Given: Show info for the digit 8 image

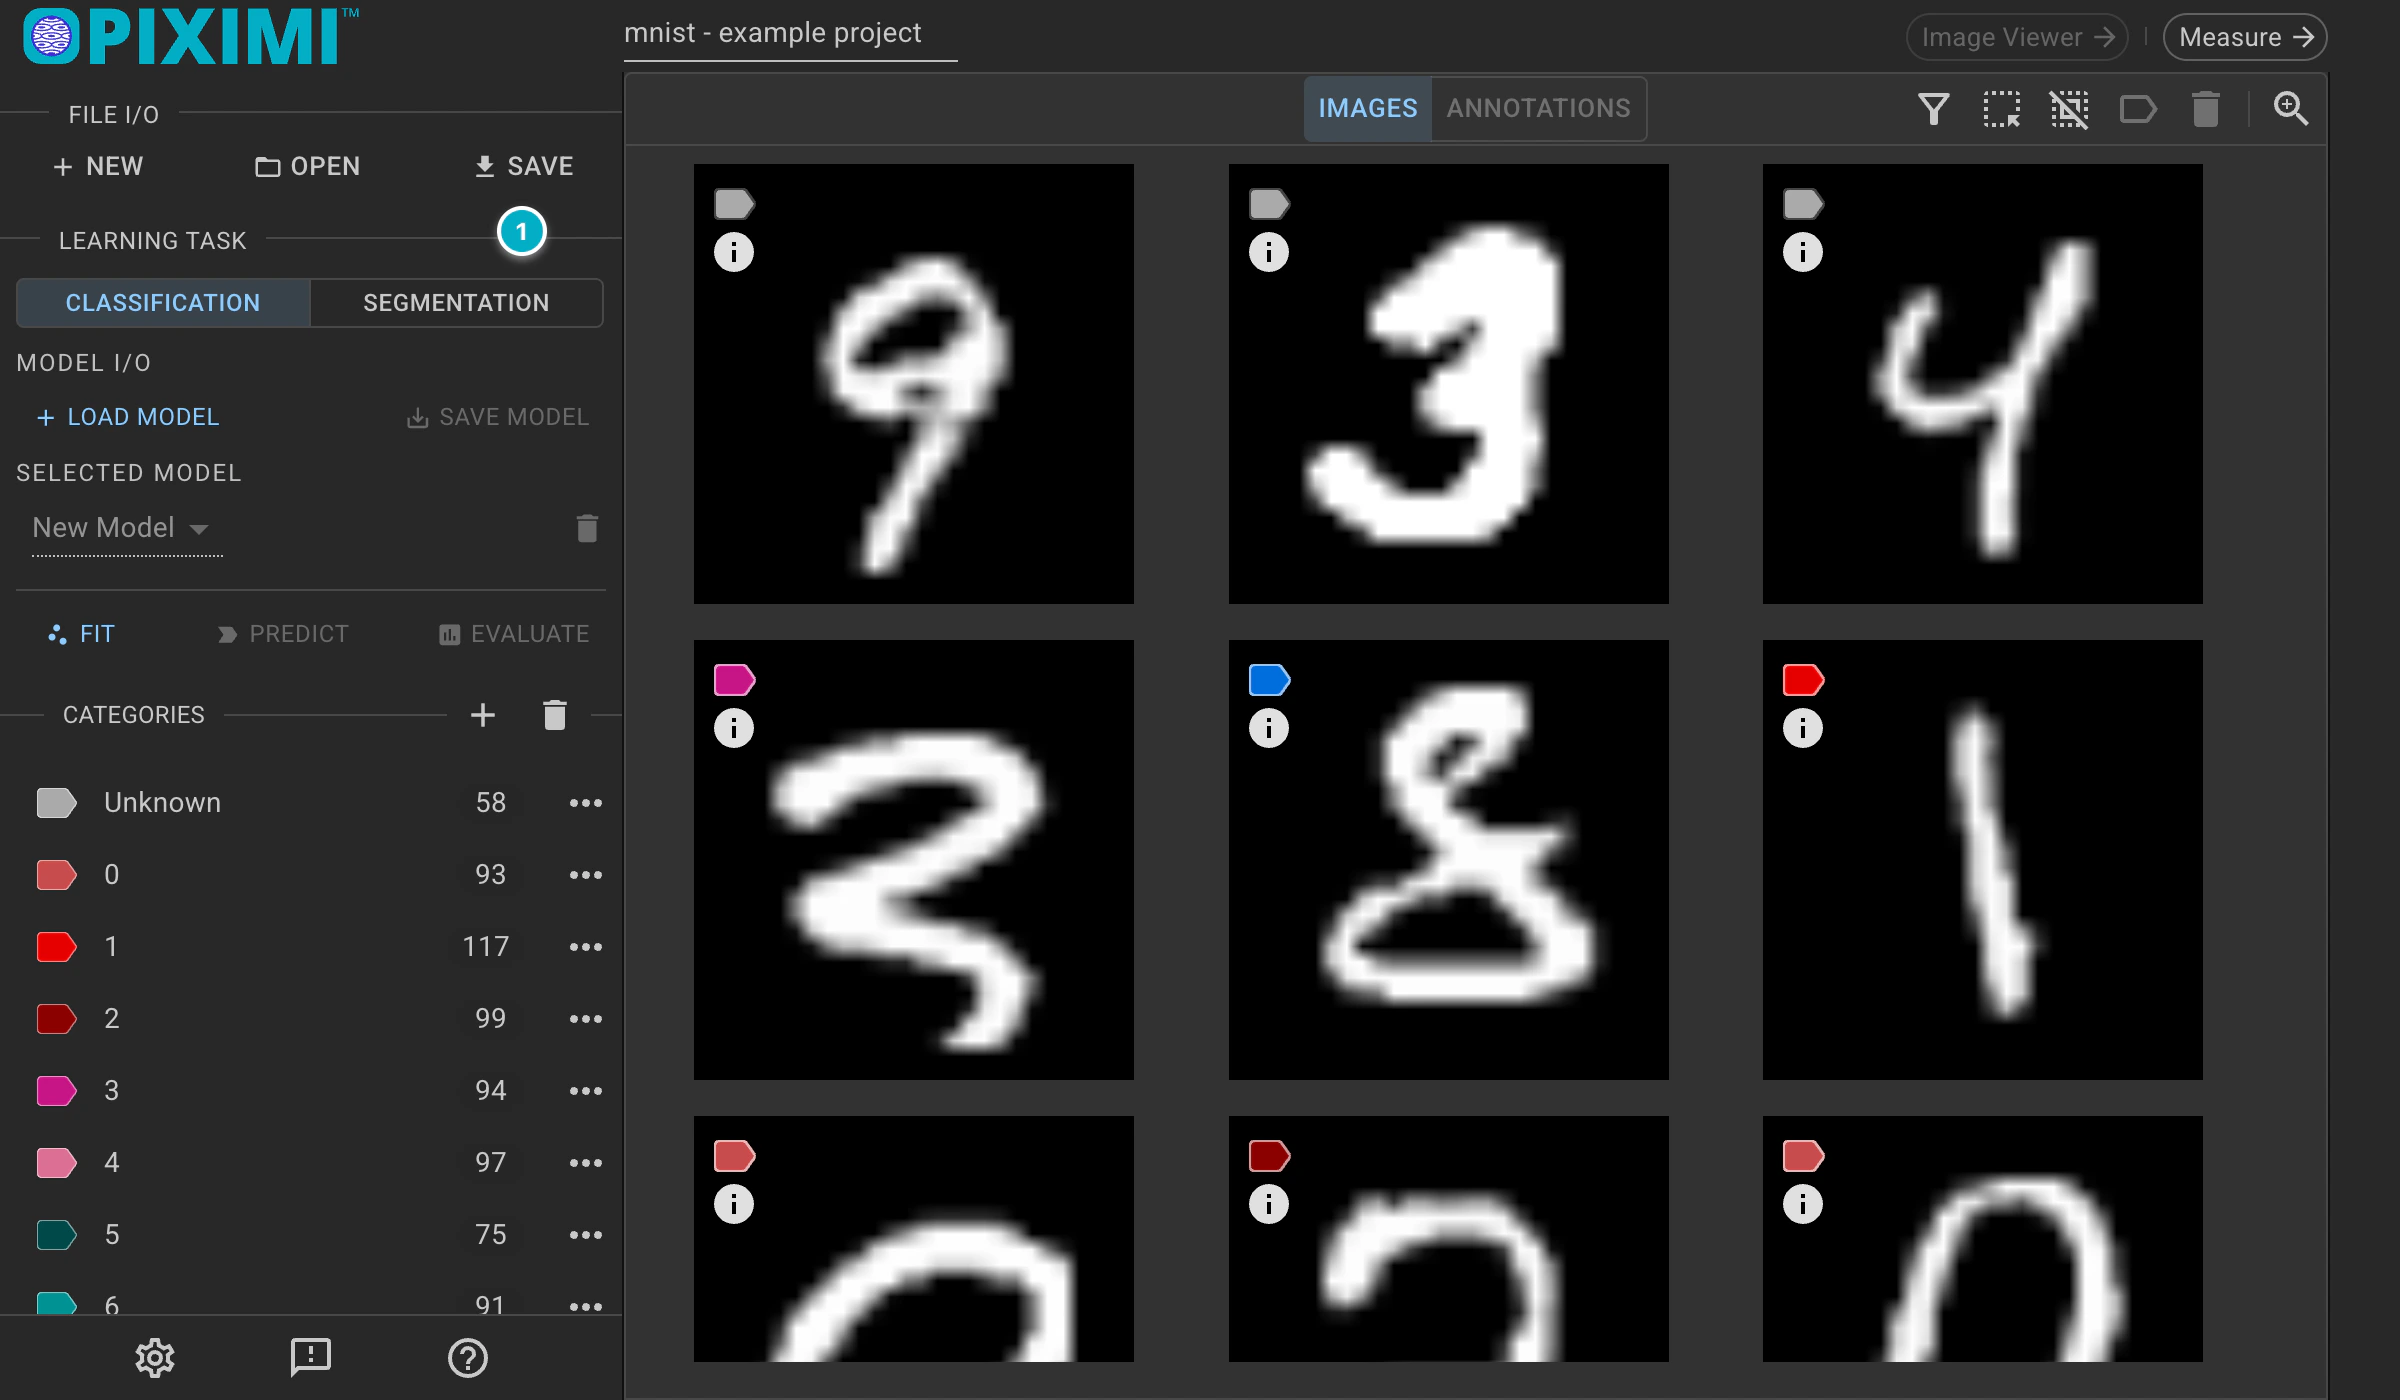Looking at the screenshot, I should [1269, 728].
